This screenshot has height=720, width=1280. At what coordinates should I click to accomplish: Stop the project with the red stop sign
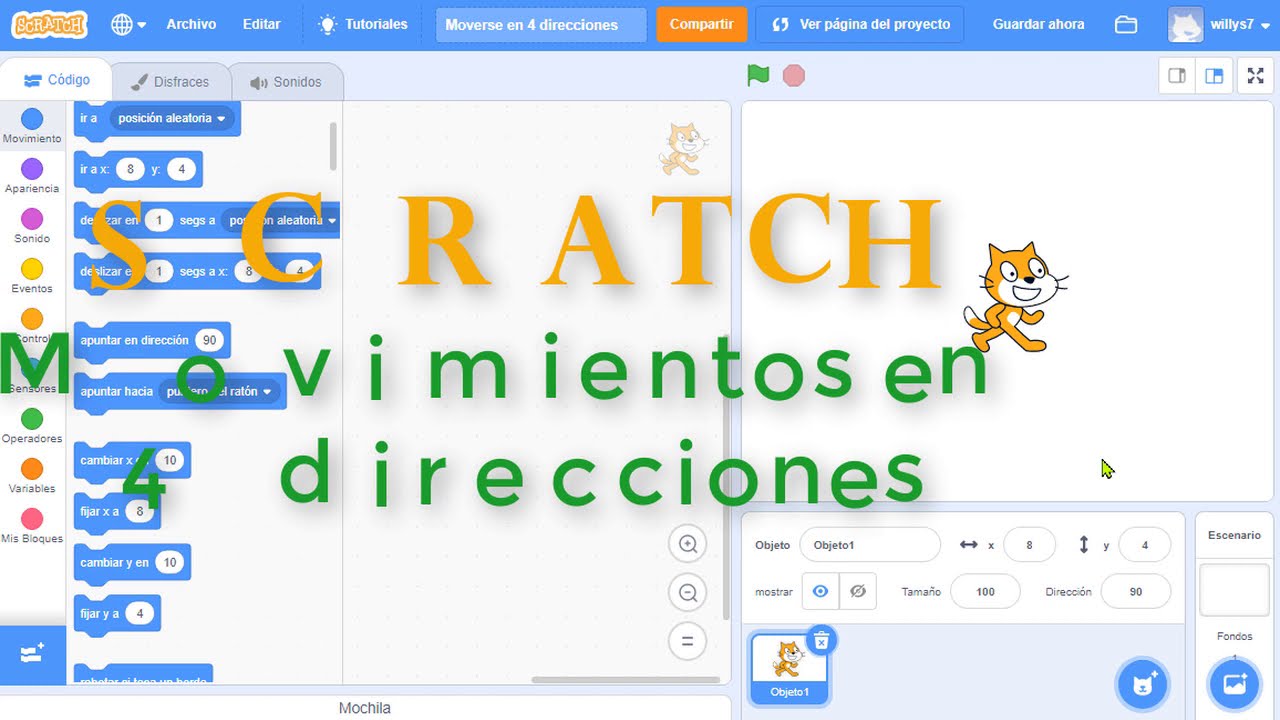794,75
